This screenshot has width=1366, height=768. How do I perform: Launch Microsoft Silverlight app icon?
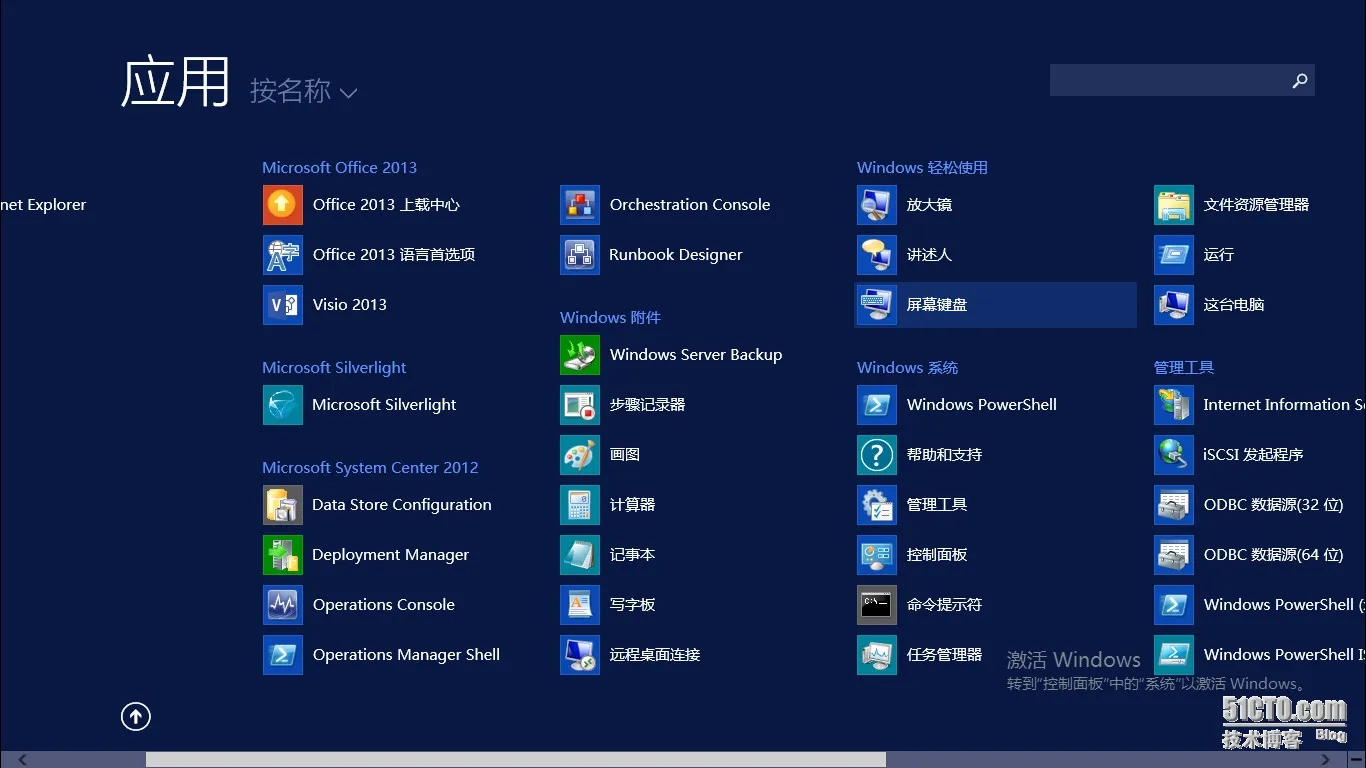pos(283,405)
